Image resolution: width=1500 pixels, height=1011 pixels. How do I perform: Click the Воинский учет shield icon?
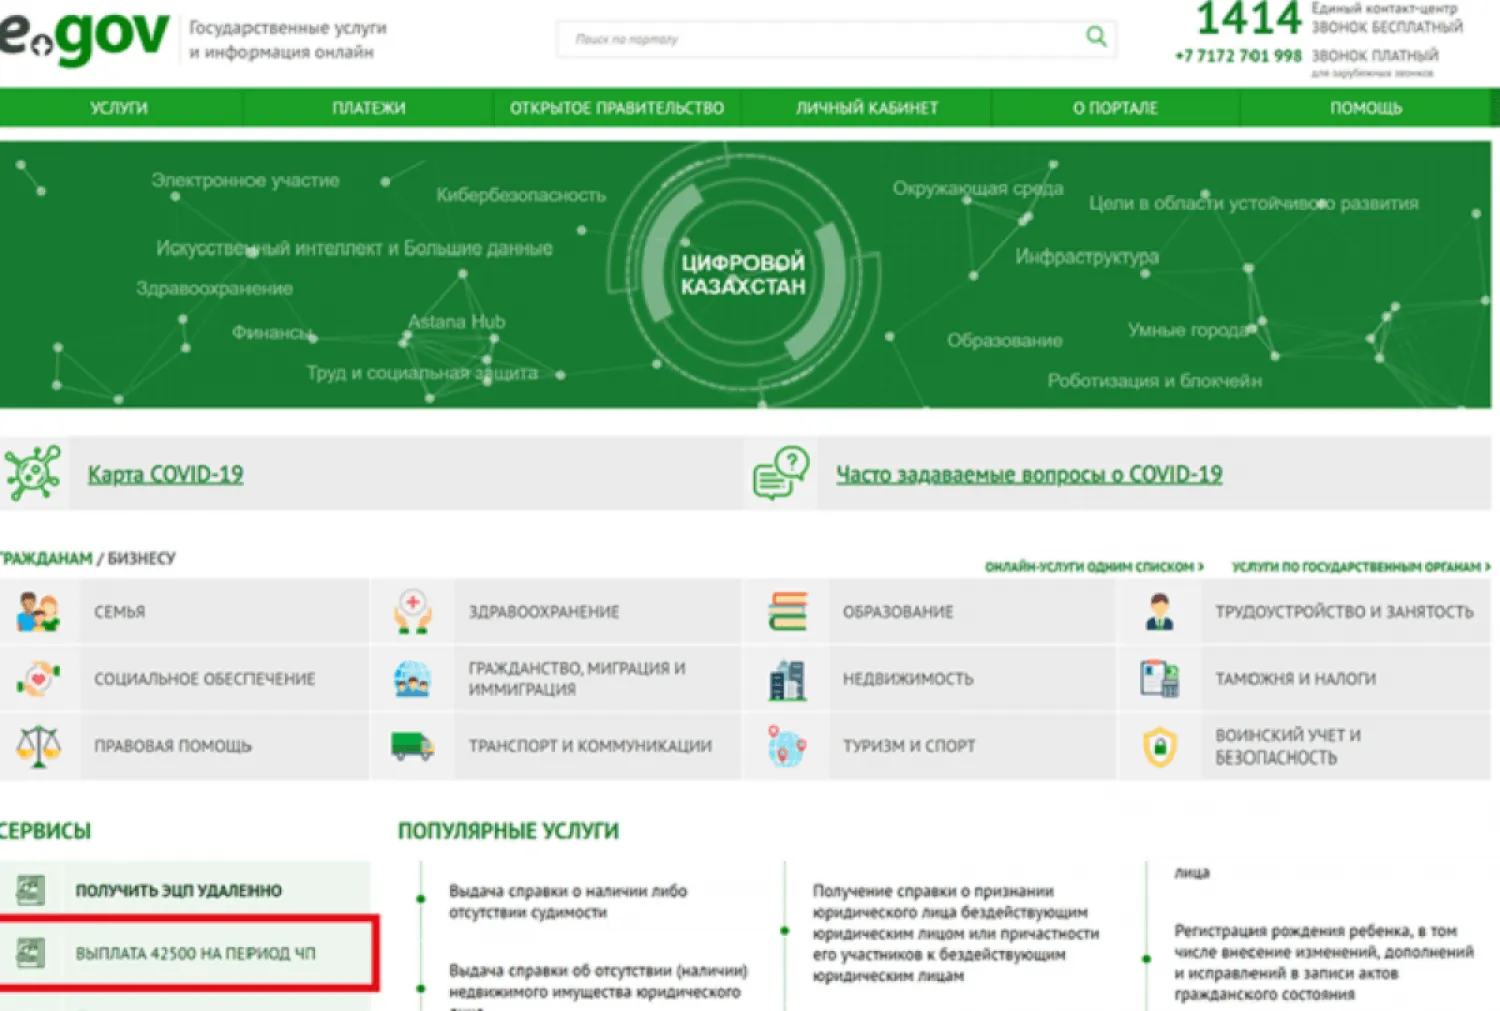1160,746
